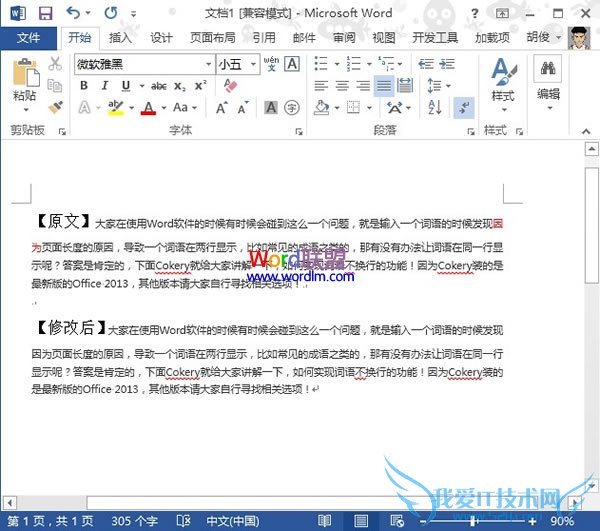Undo the last action
This screenshot has width=600, height=531.
click(x=73, y=13)
